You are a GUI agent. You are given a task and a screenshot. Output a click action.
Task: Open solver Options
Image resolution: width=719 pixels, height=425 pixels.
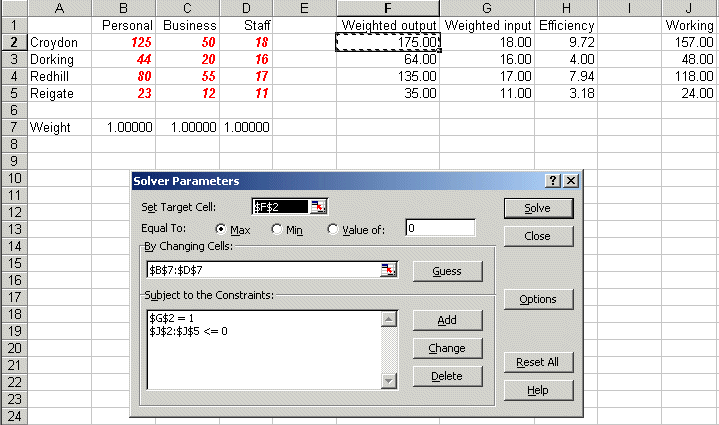tap(537, 299)
